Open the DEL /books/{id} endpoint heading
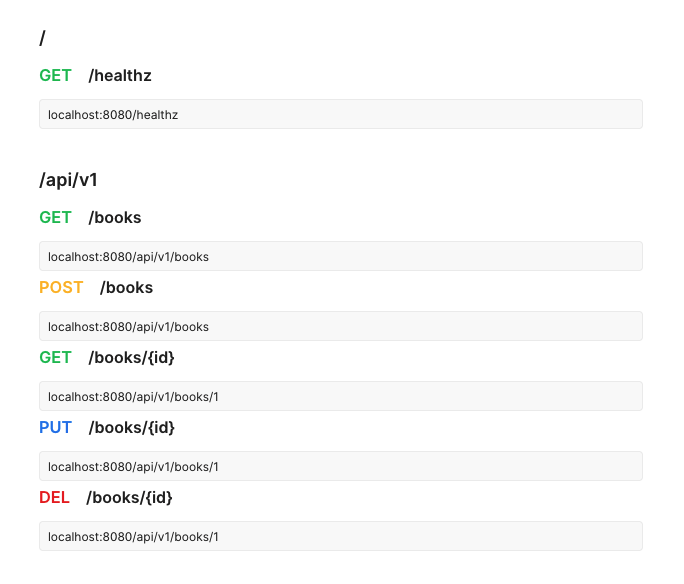 tap(106, 498)
